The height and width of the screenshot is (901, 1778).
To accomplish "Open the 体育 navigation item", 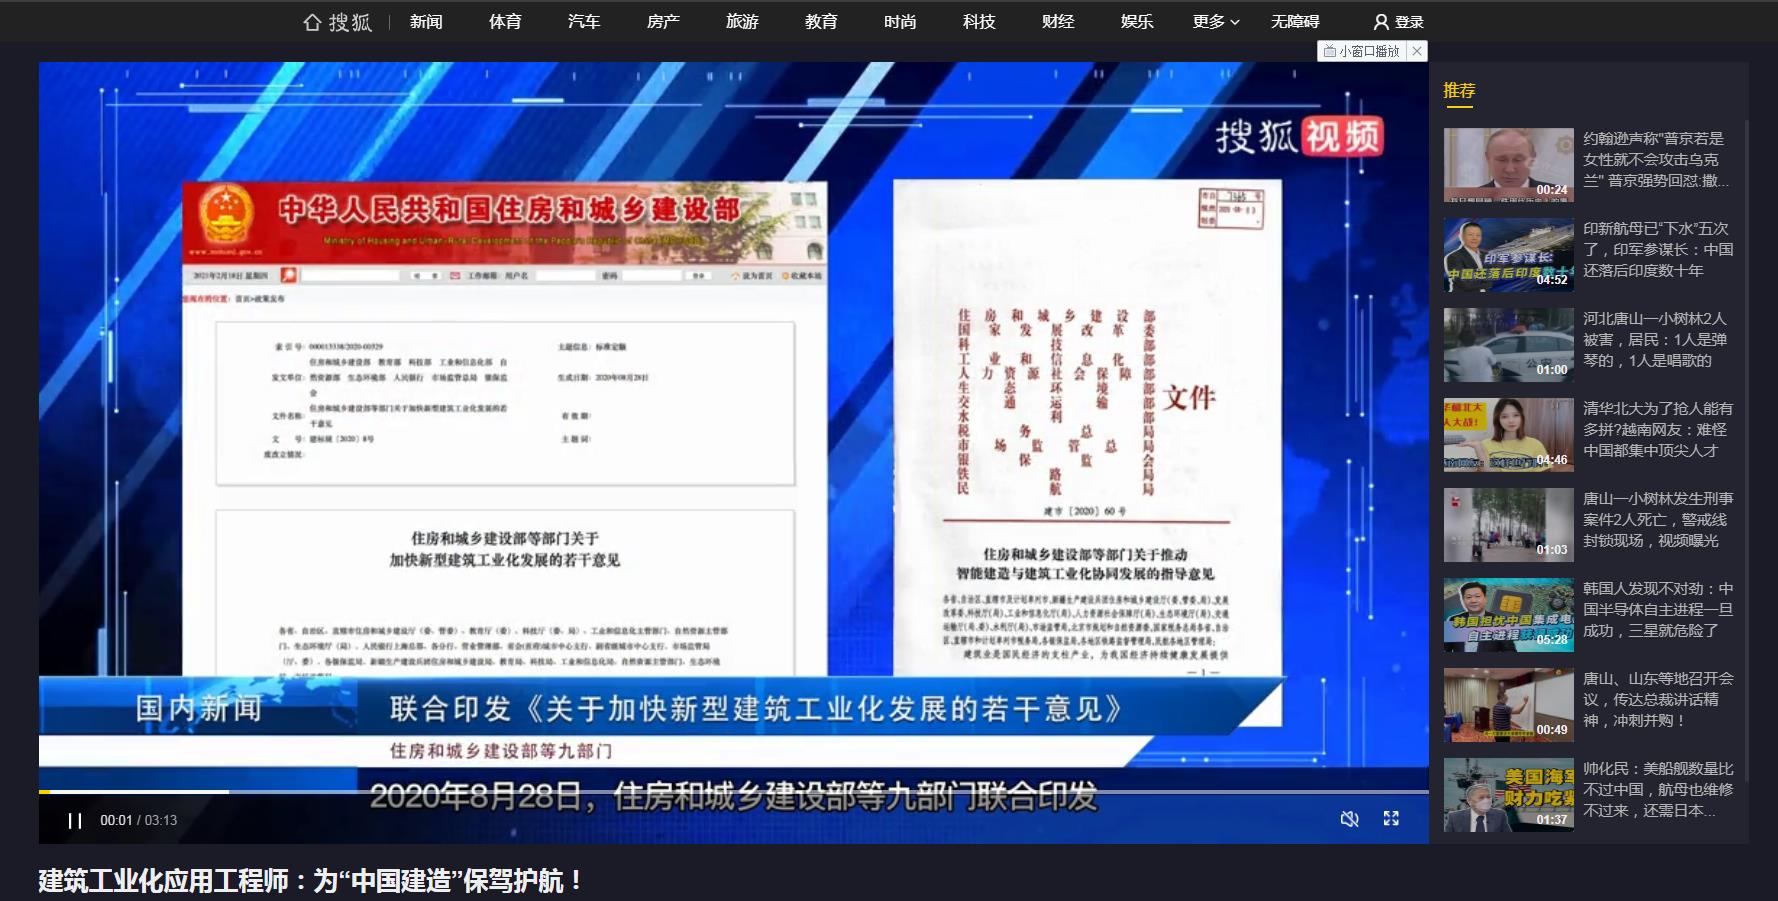I will click(505, 21).
